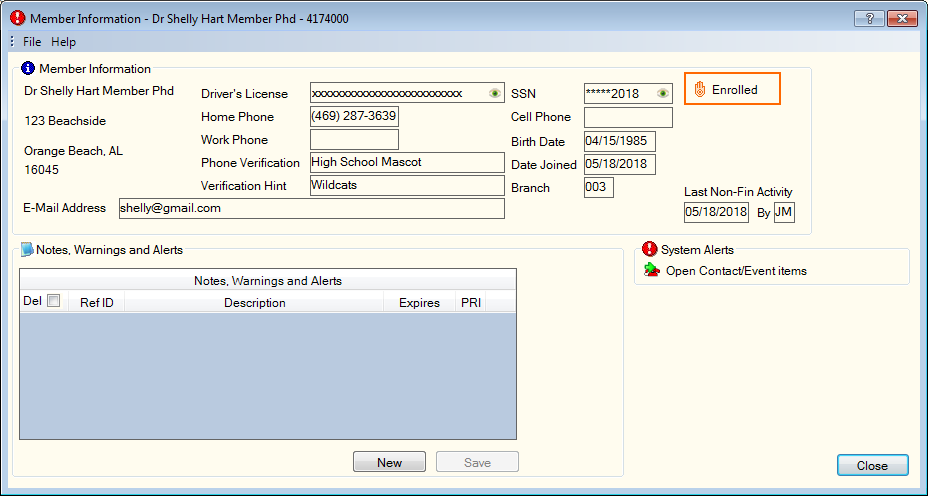Image resolution: width=928 pixels, height=496 pixels.
Task: Click the empty Cell Phone field
Action: pos(629,117)
